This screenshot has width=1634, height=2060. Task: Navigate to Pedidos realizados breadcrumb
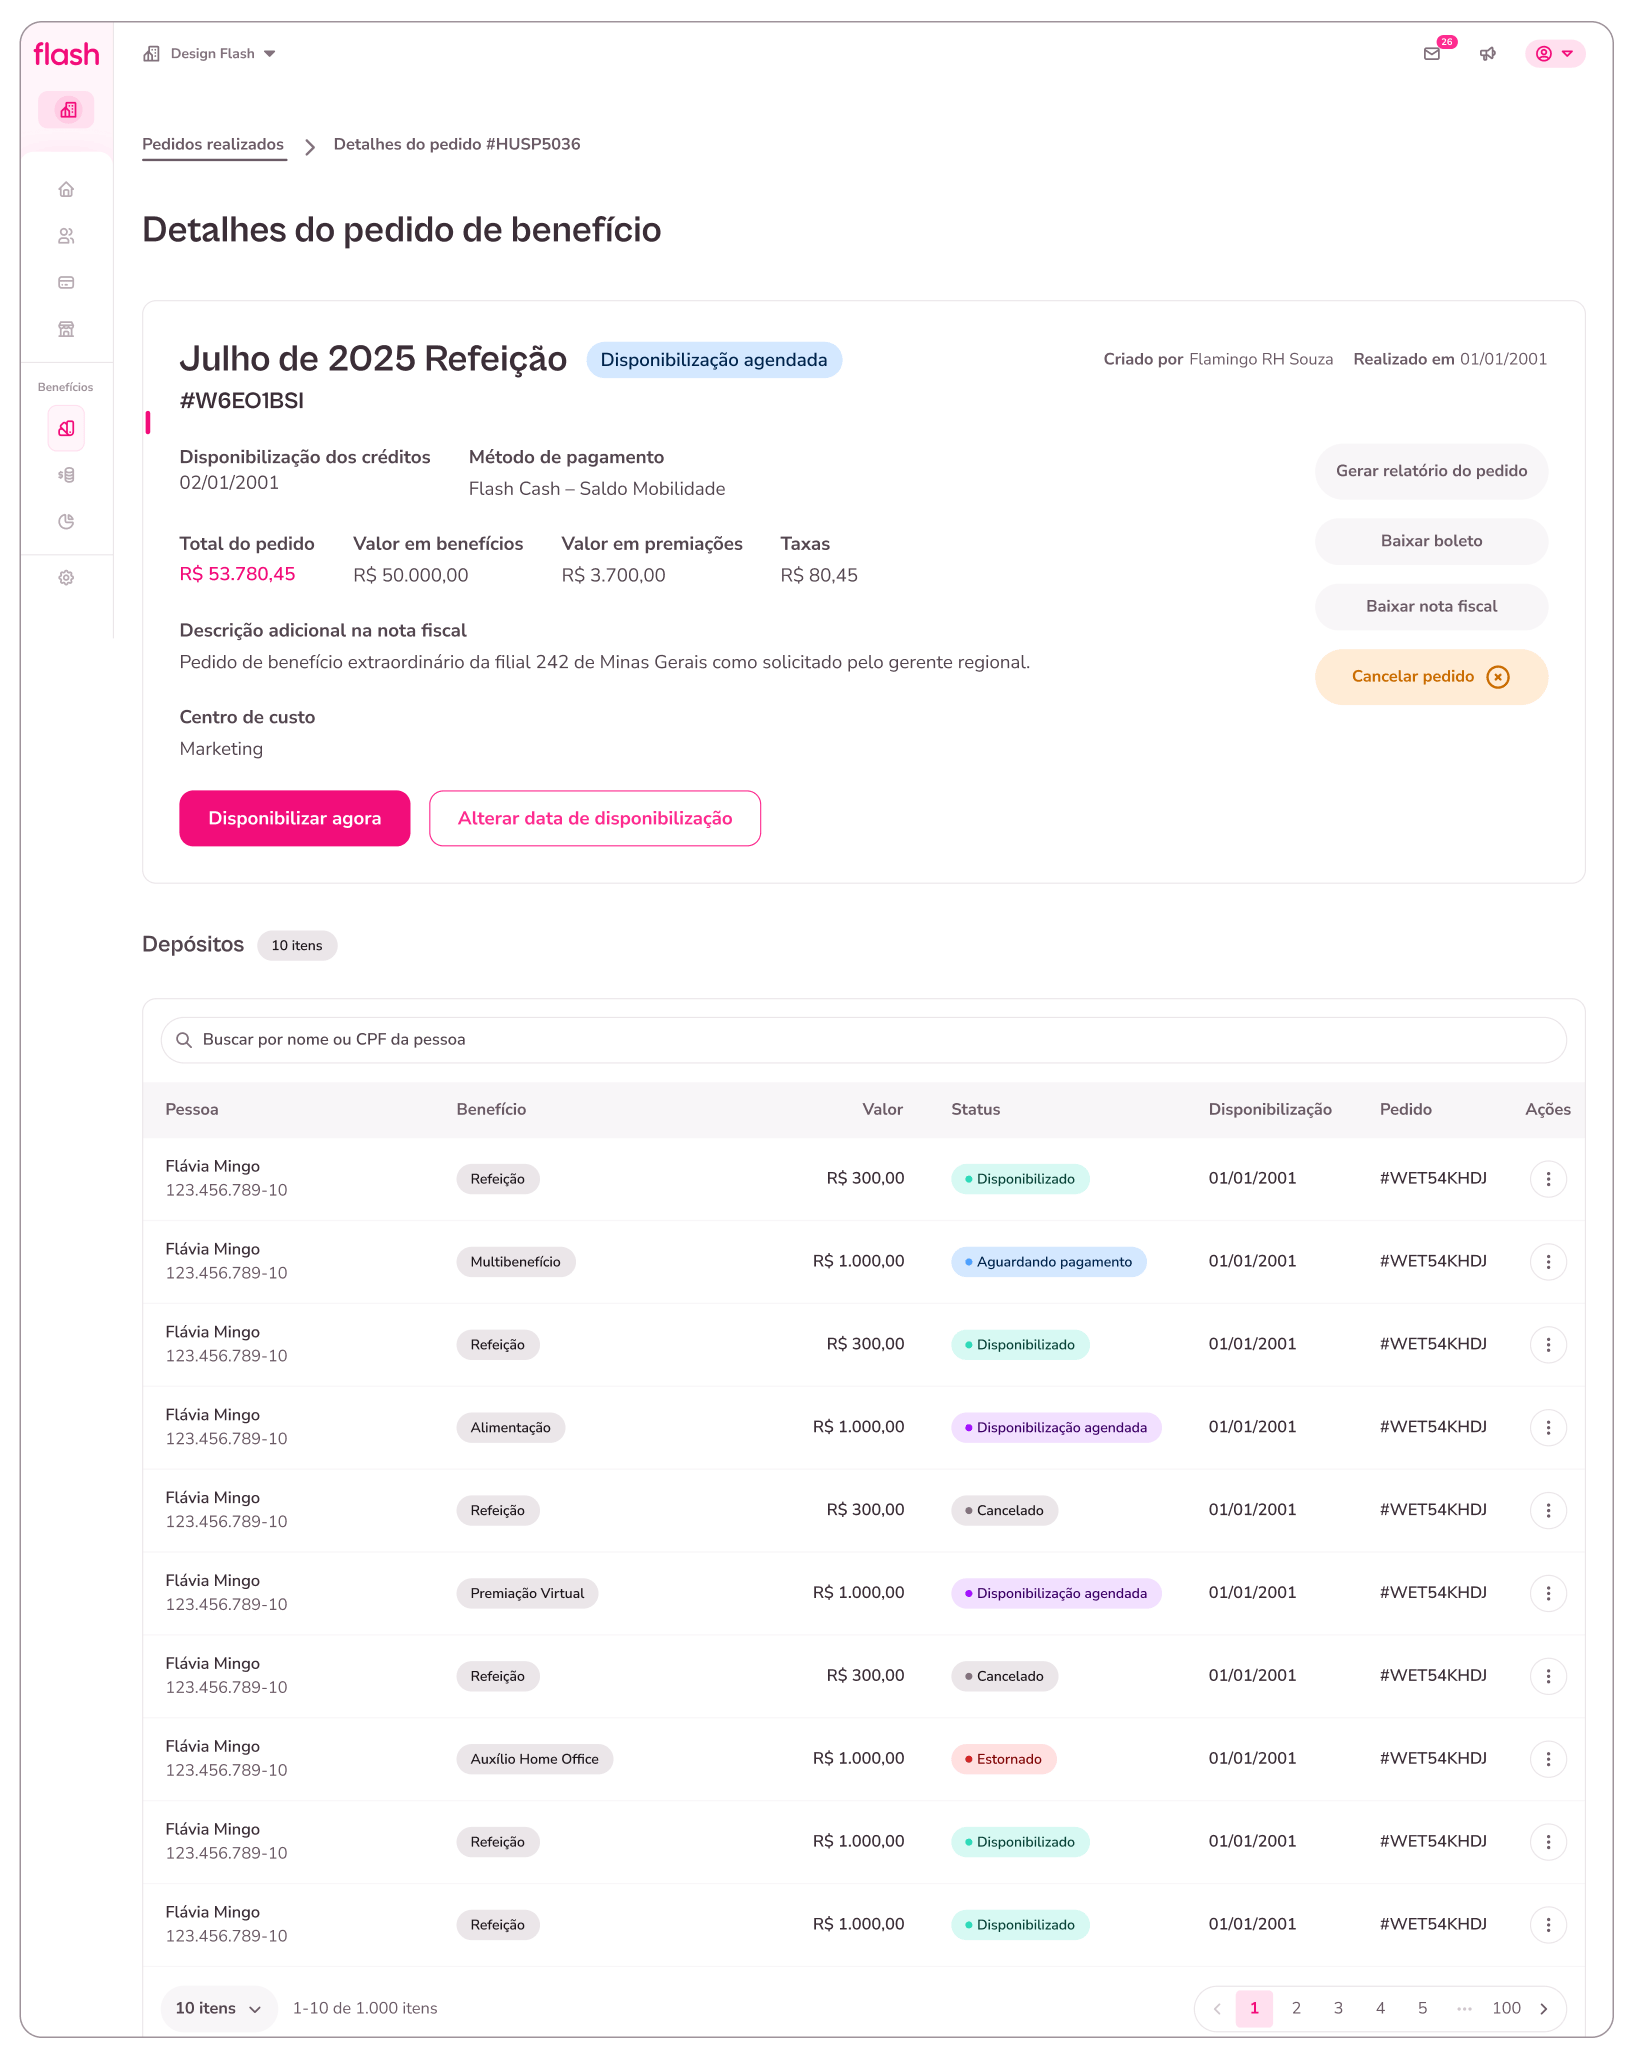coord(213,144)
